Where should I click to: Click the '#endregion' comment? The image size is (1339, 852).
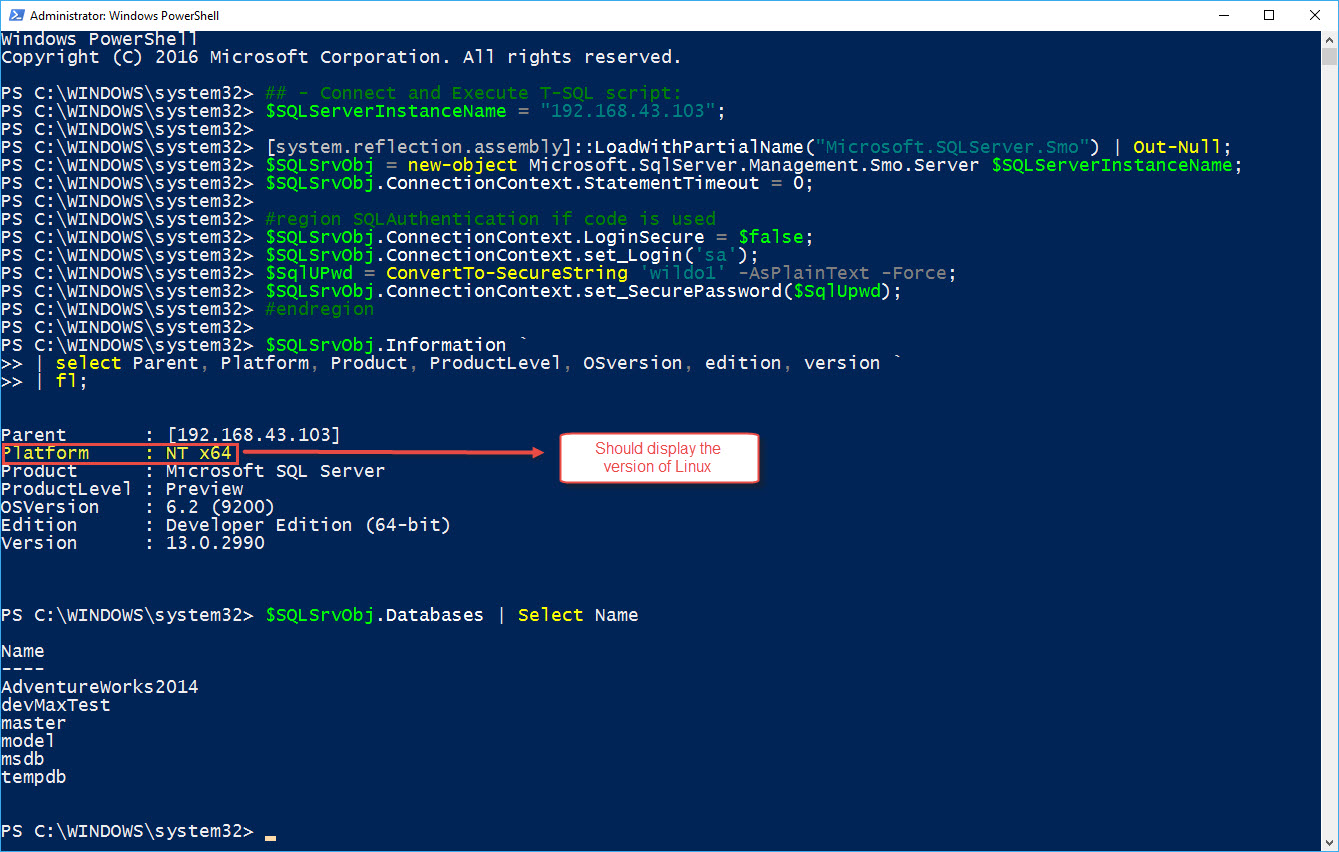pyautogui.click(x=320, y=309)
